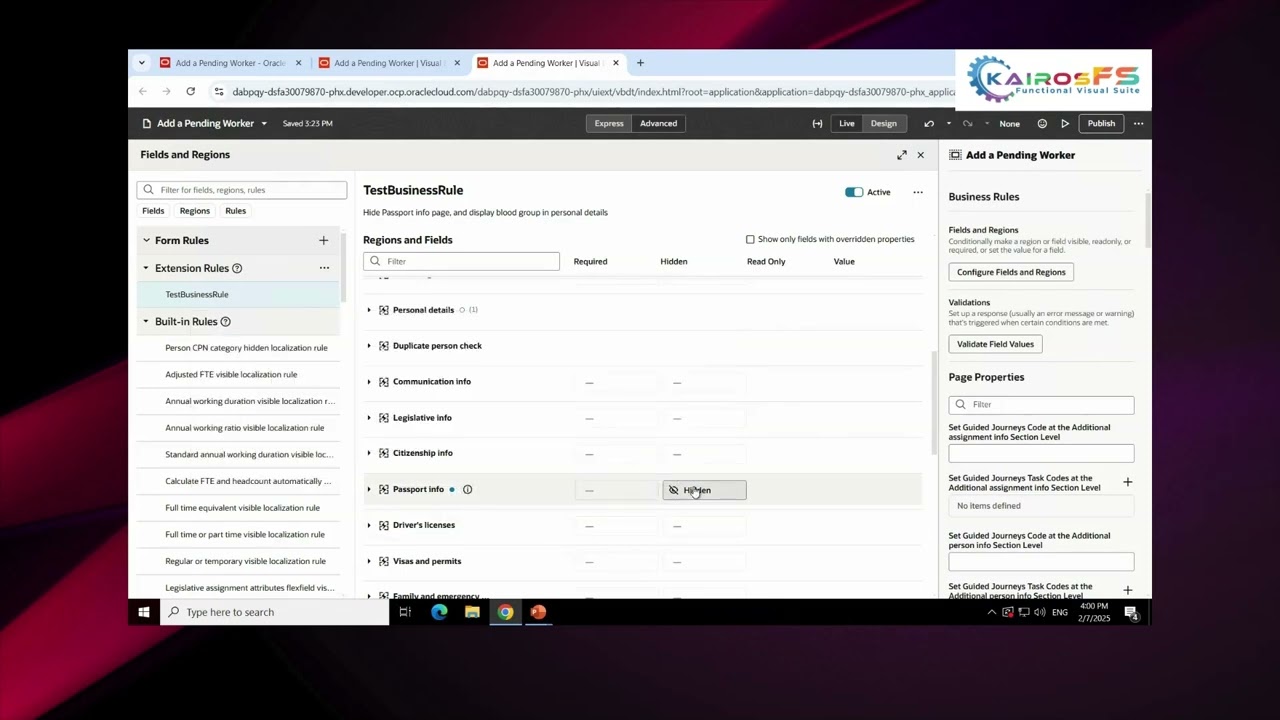Switch to Express mode
1280x720 pixels.
pyautogui.click(x=609, y=123)
